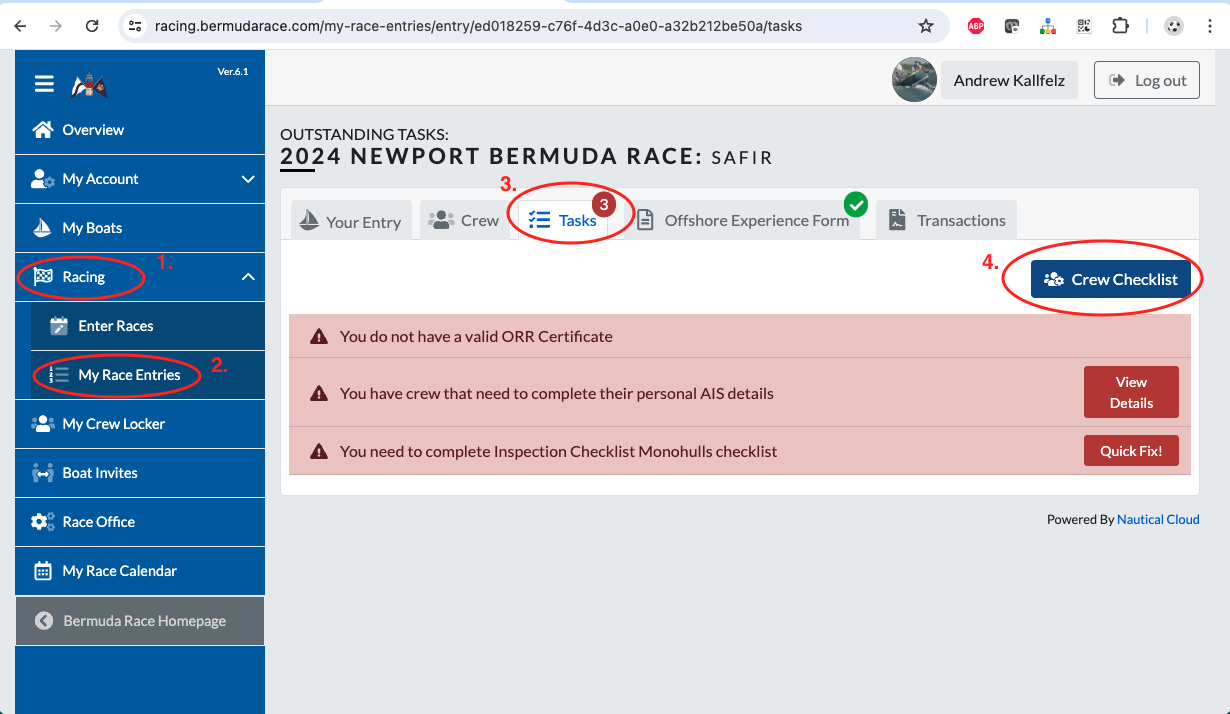
Task: Click the warning icon on Inspection Checklist row
Action: pyautogui.click(x=319, y=451)
